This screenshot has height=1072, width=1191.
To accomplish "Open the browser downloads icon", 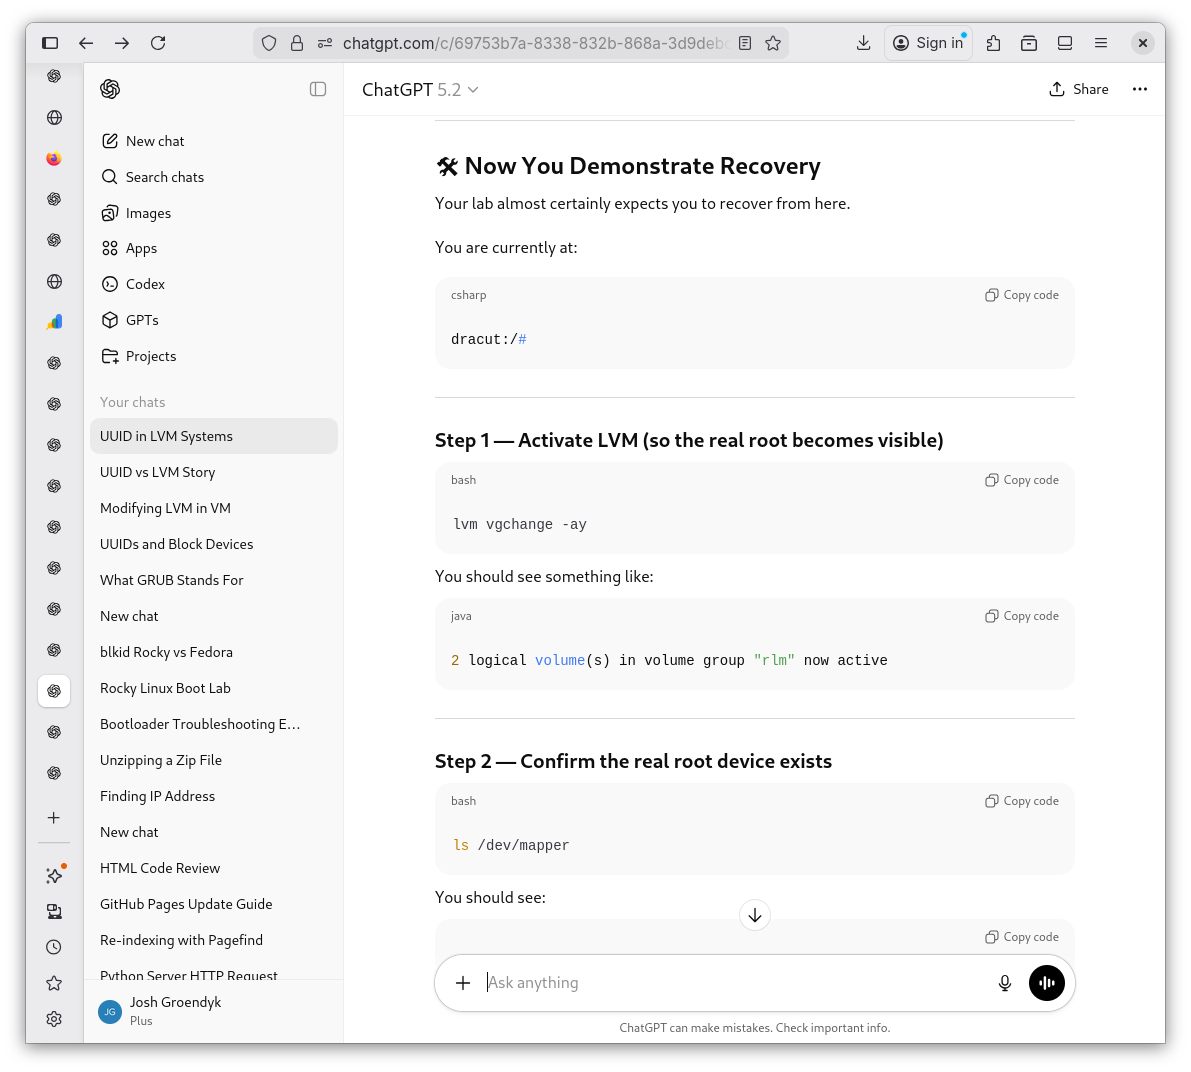I will 864,43.
